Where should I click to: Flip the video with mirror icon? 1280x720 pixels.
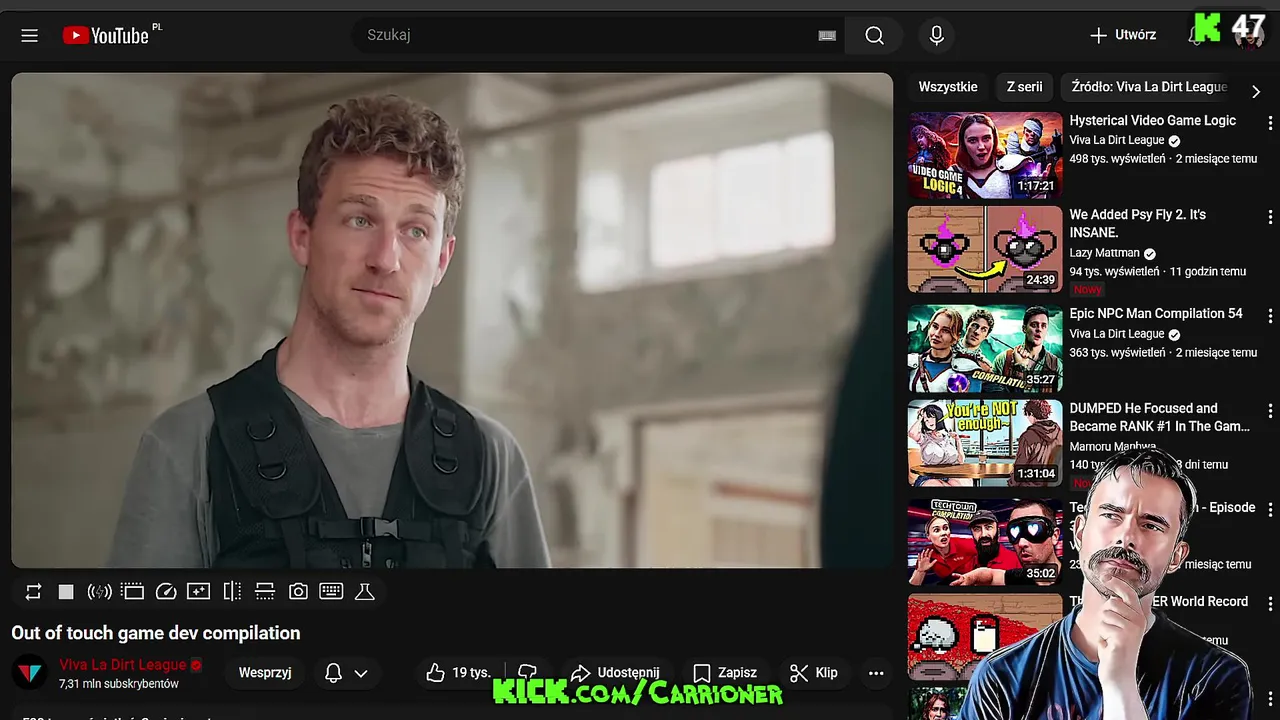tap(232, 592)
